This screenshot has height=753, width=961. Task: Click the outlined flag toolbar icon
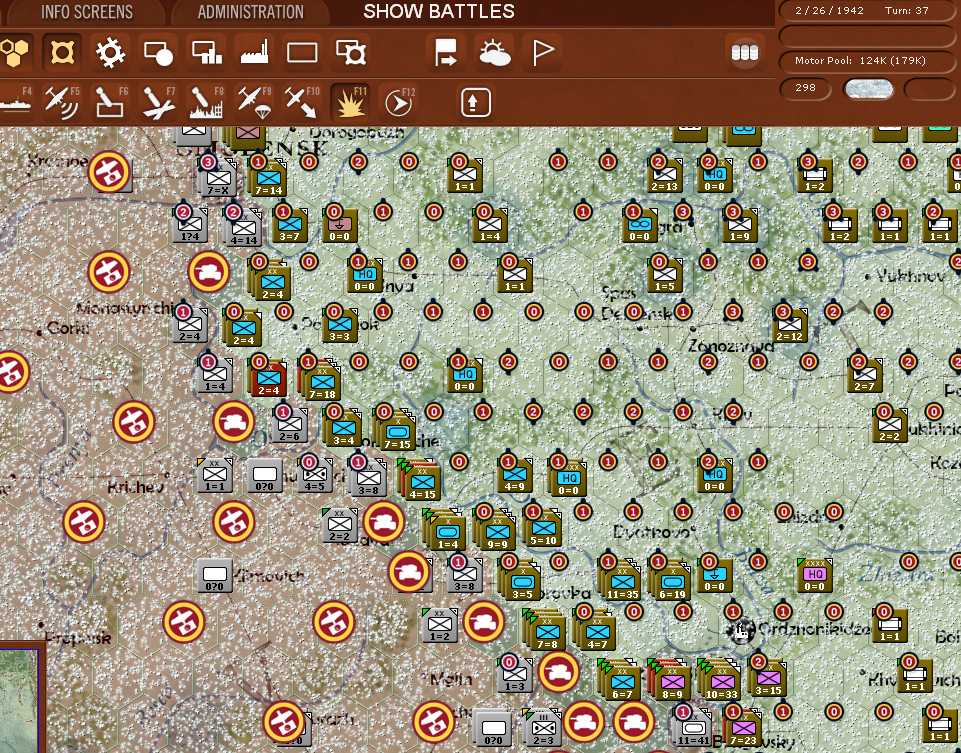(542, 53)
